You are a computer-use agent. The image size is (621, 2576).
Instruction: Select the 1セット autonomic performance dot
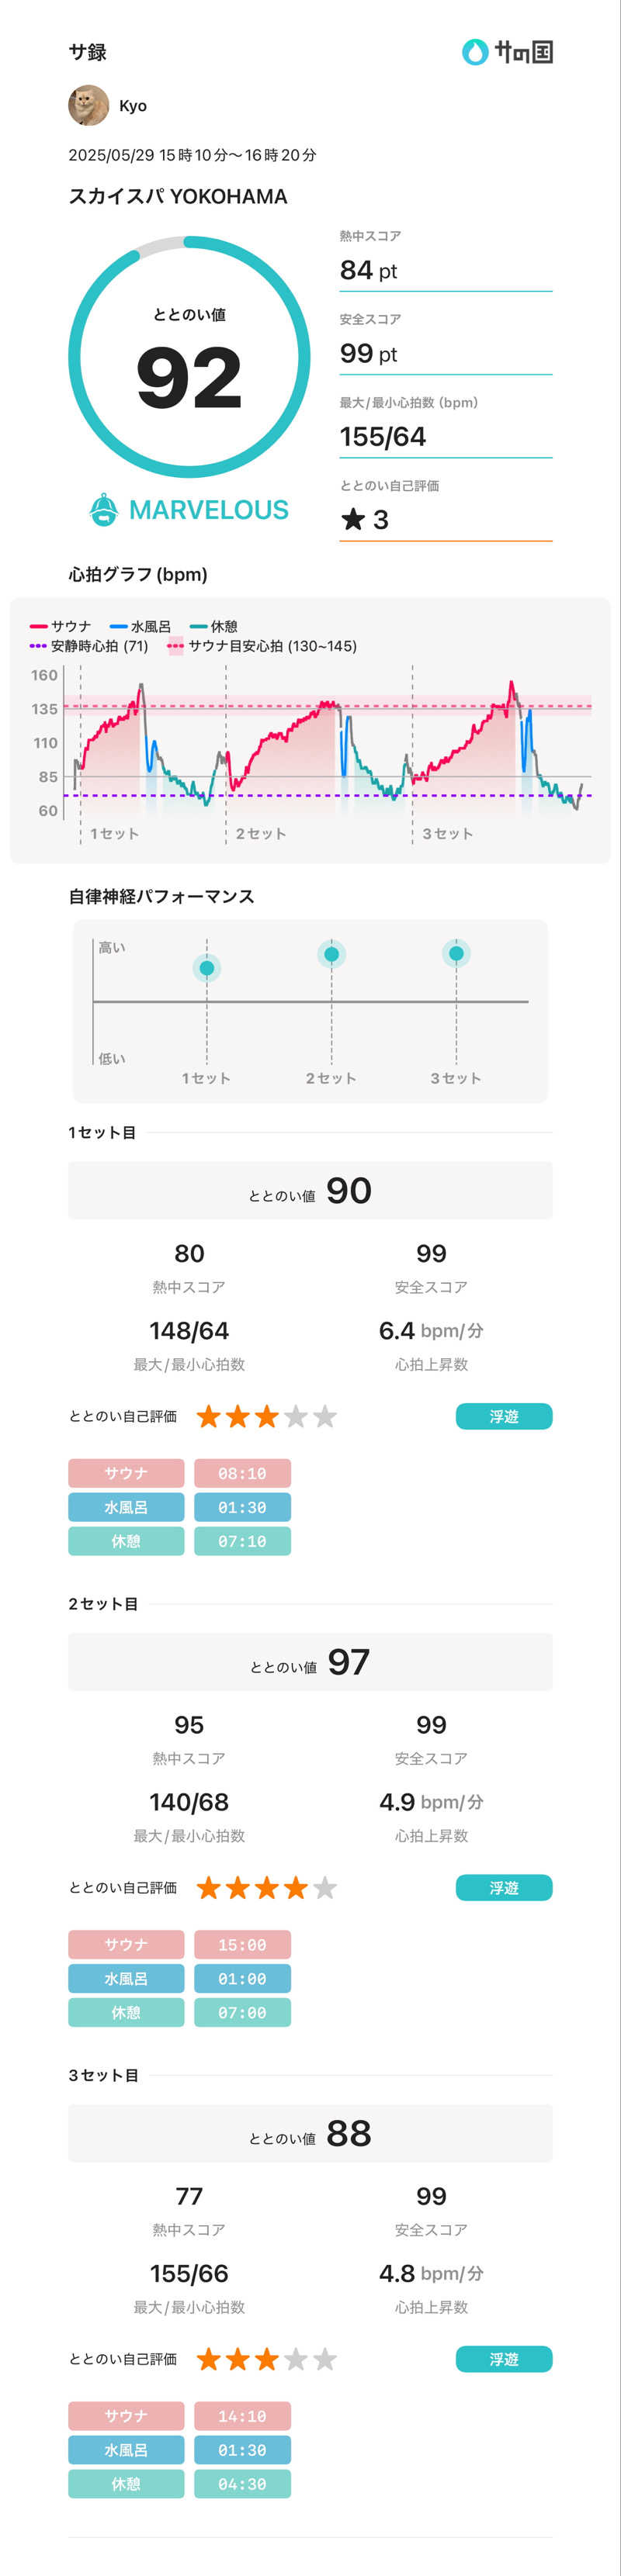207,968
